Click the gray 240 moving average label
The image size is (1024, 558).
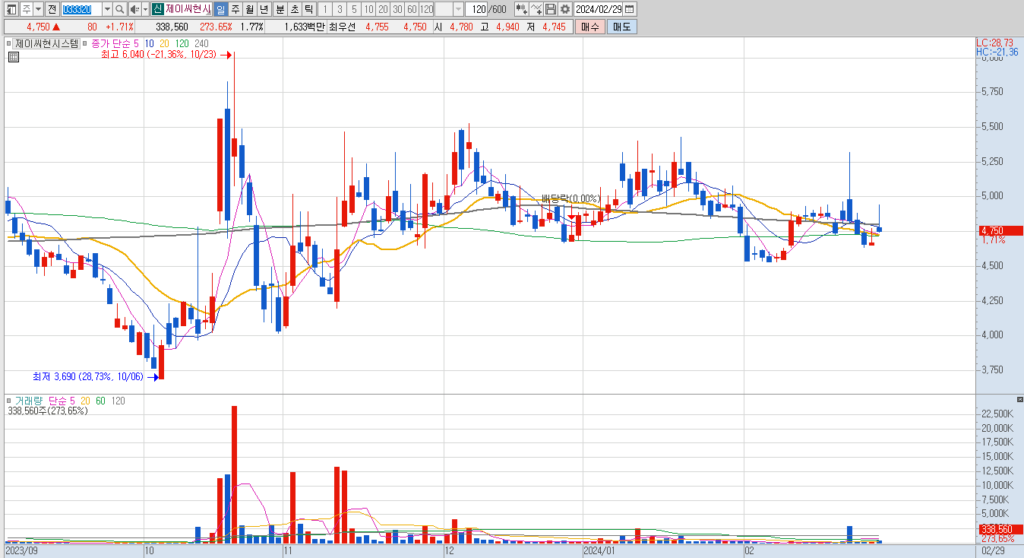(x=201, y=44)
